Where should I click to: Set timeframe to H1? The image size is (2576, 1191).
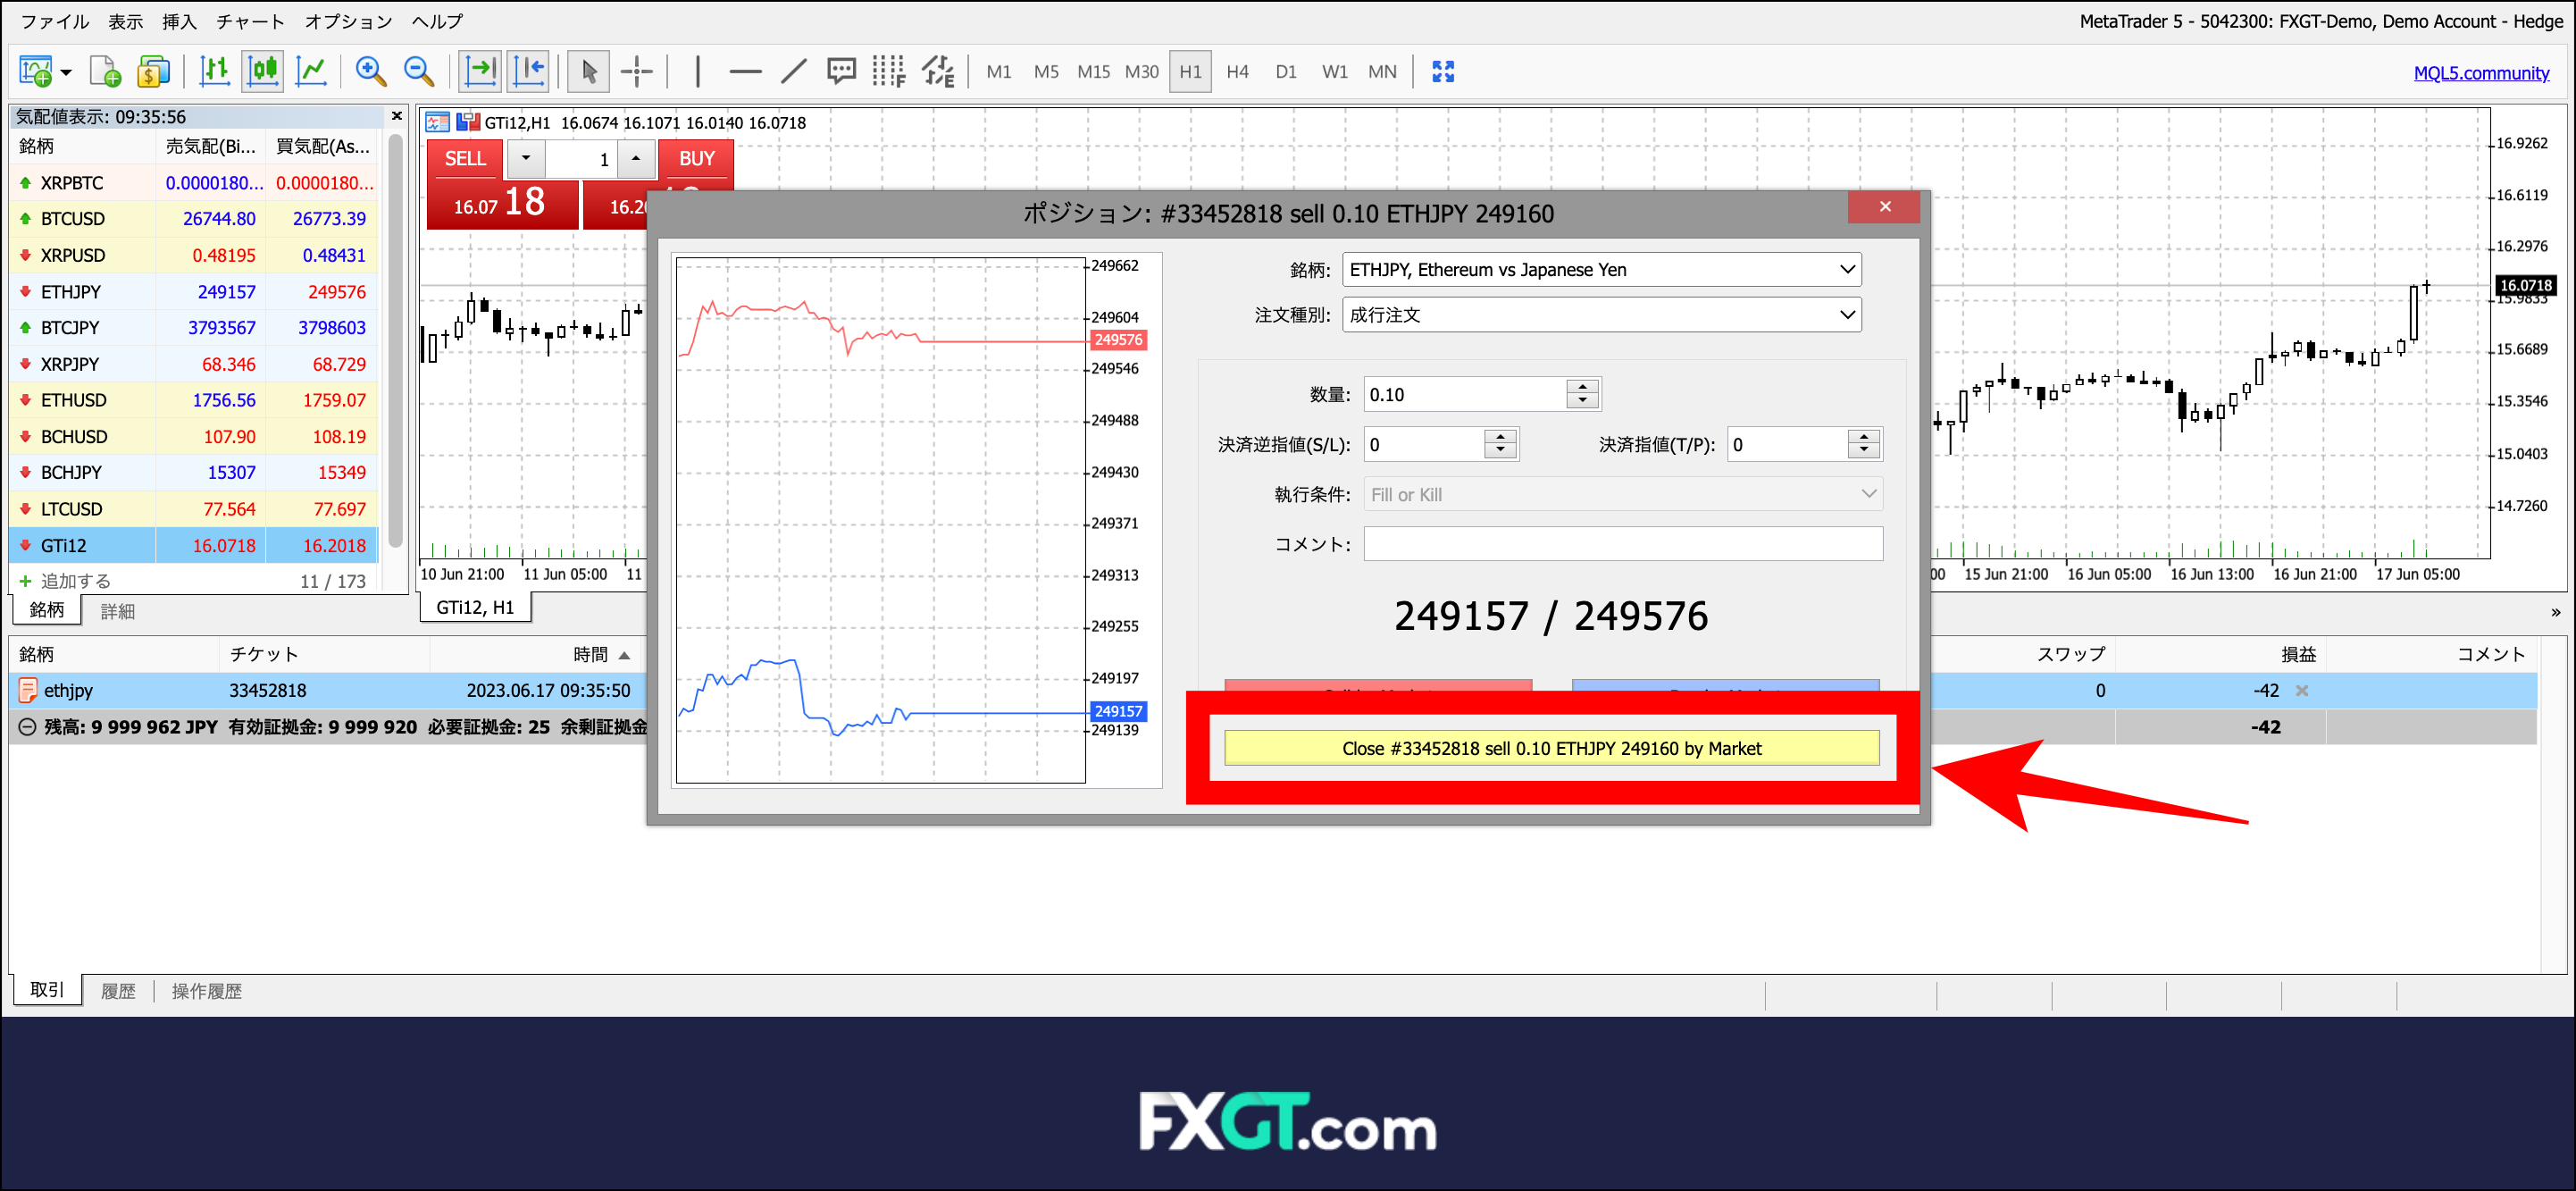1190,72
